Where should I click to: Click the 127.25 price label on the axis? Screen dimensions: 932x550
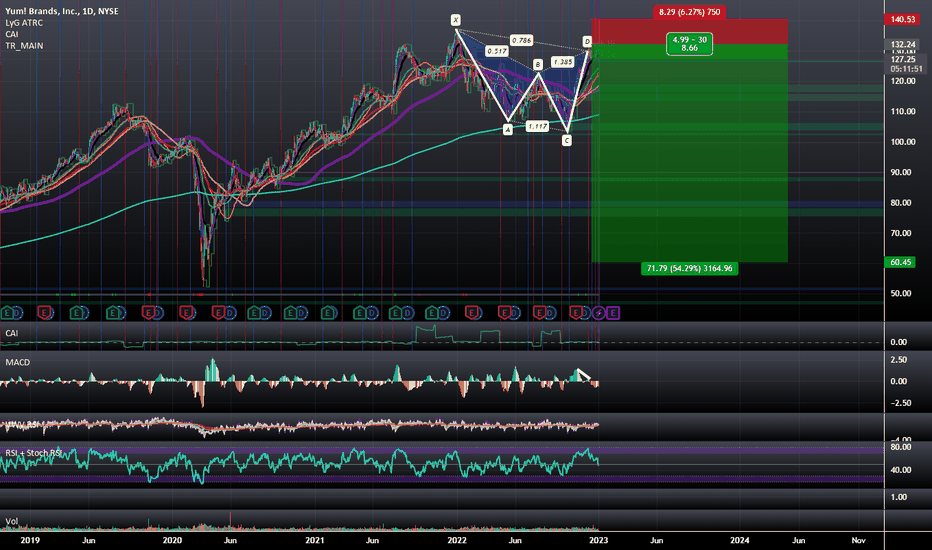point(903,59)
